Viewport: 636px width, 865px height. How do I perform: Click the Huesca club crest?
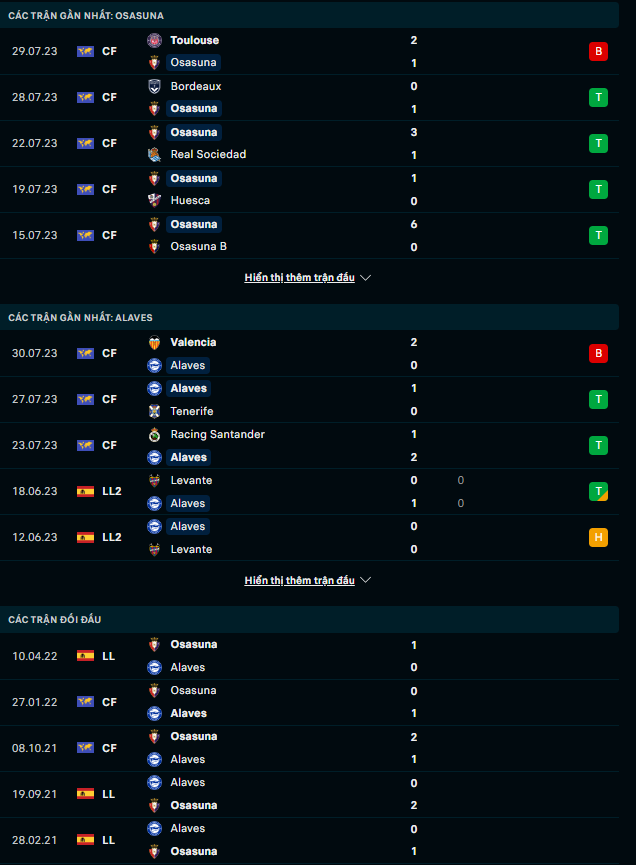click(155, 200)
